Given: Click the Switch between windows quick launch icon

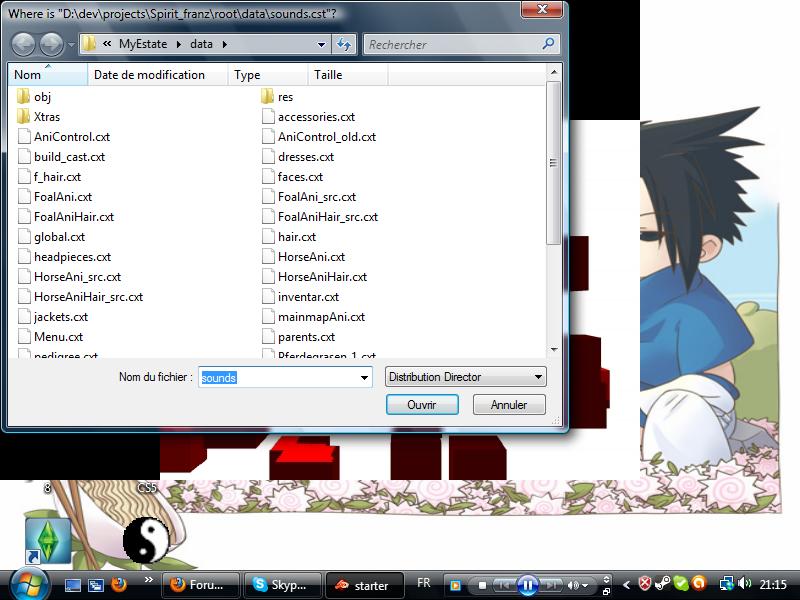Looking at the screenshot, I should point(96,585).
